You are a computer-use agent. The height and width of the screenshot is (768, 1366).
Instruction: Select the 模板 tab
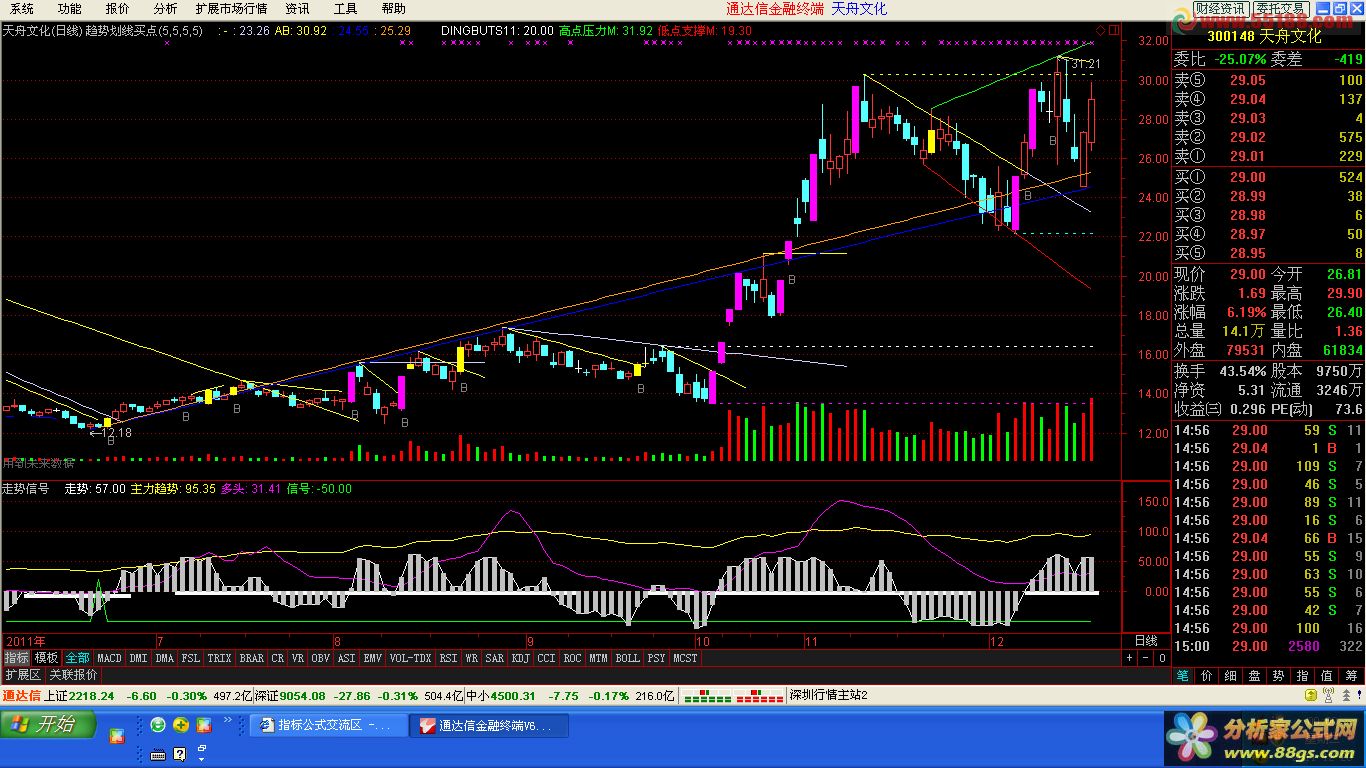click(46, 658)
